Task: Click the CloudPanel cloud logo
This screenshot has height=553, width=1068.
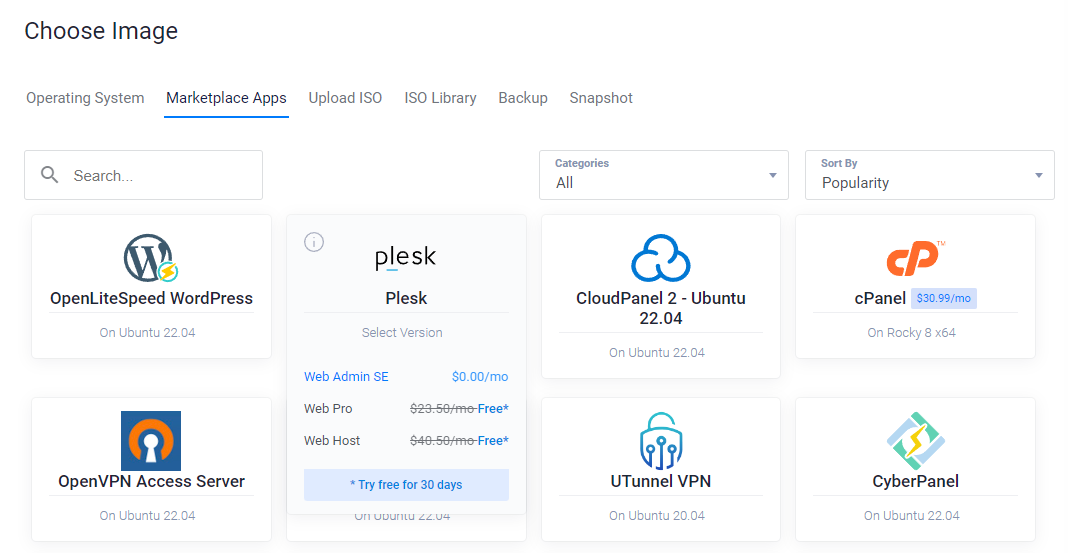Action: click(x=661, y=258)
